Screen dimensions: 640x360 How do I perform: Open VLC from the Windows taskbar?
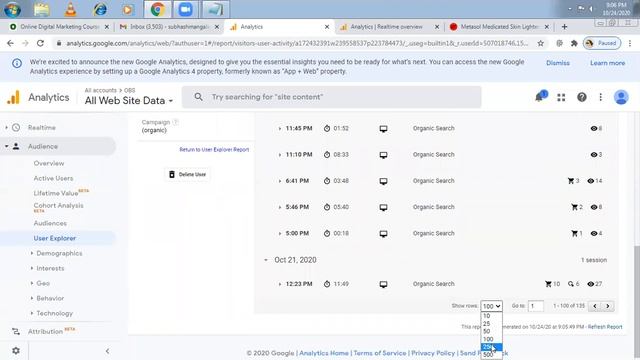pos(71,9)
